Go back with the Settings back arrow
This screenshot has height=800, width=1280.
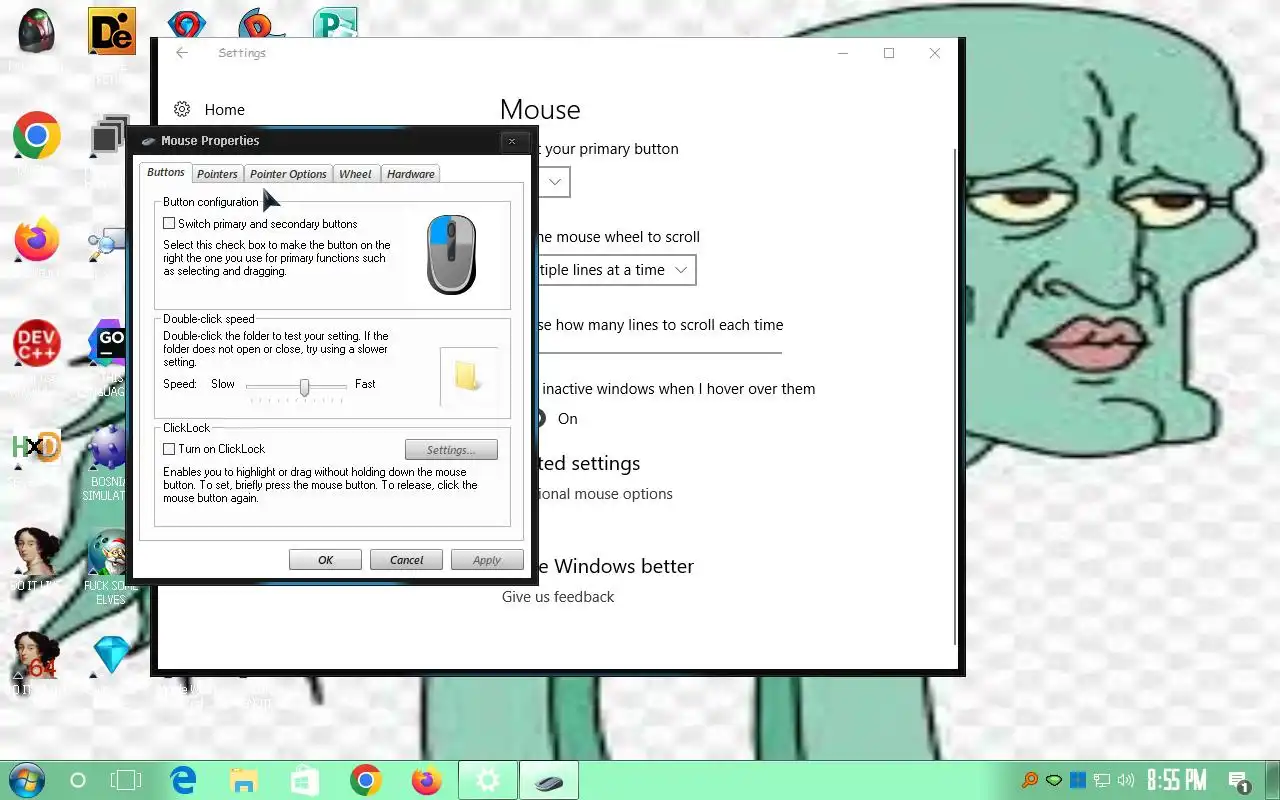pos(182,53)
